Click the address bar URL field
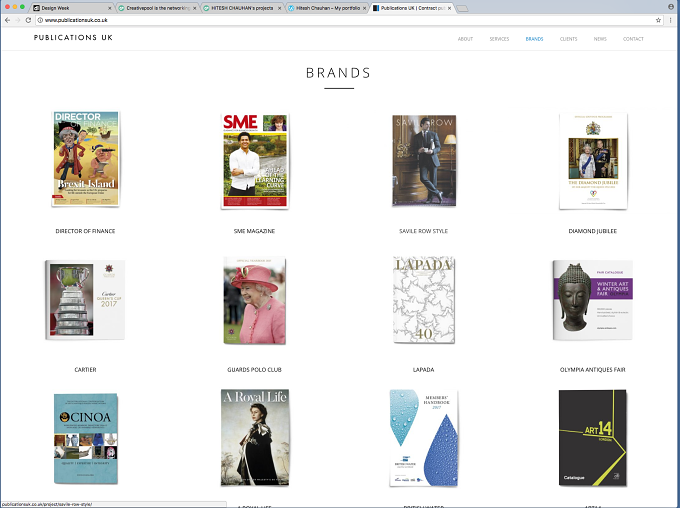Image resolution: width=680 pixels, height=508 pixels. coord(347,20)
